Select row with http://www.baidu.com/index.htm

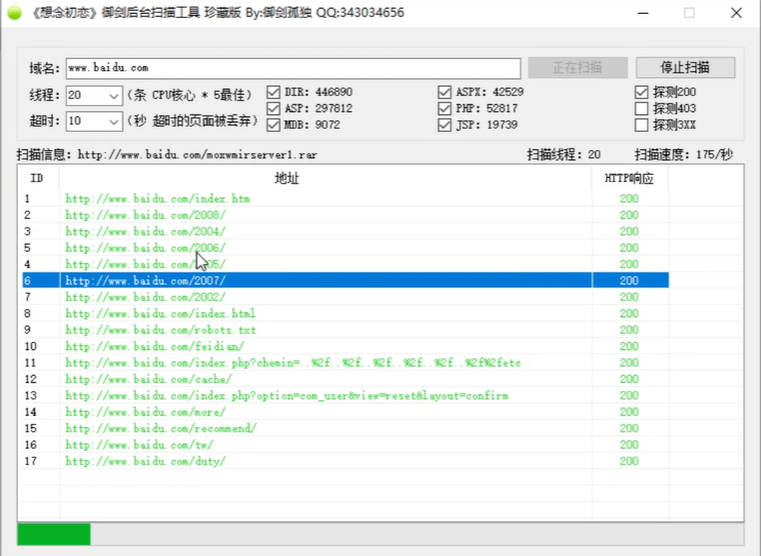[x=346, y=198]
